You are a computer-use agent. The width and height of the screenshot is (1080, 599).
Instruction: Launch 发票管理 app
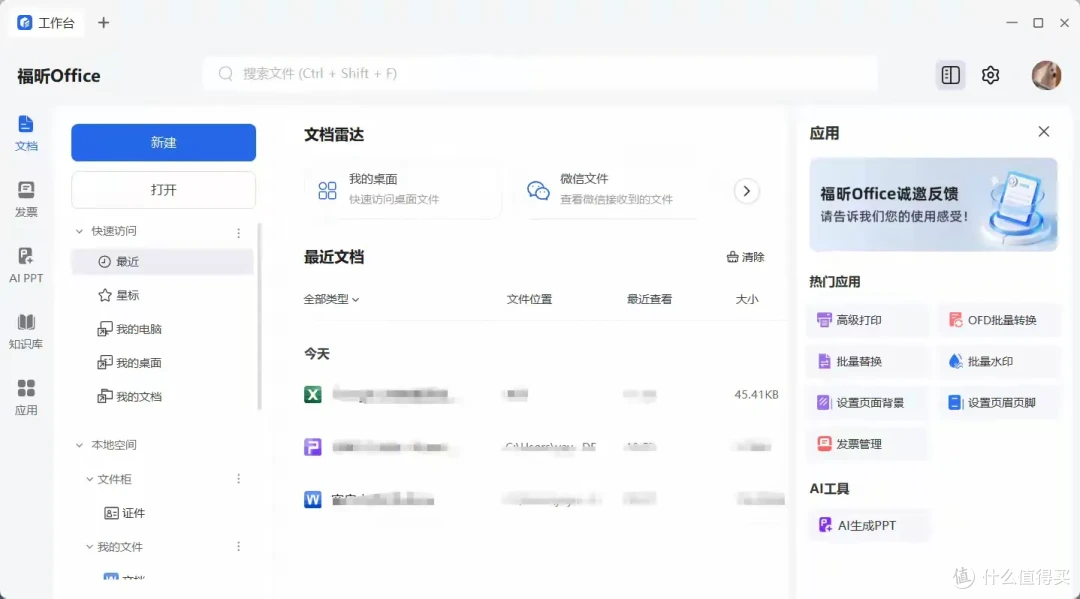click(866, 444)
